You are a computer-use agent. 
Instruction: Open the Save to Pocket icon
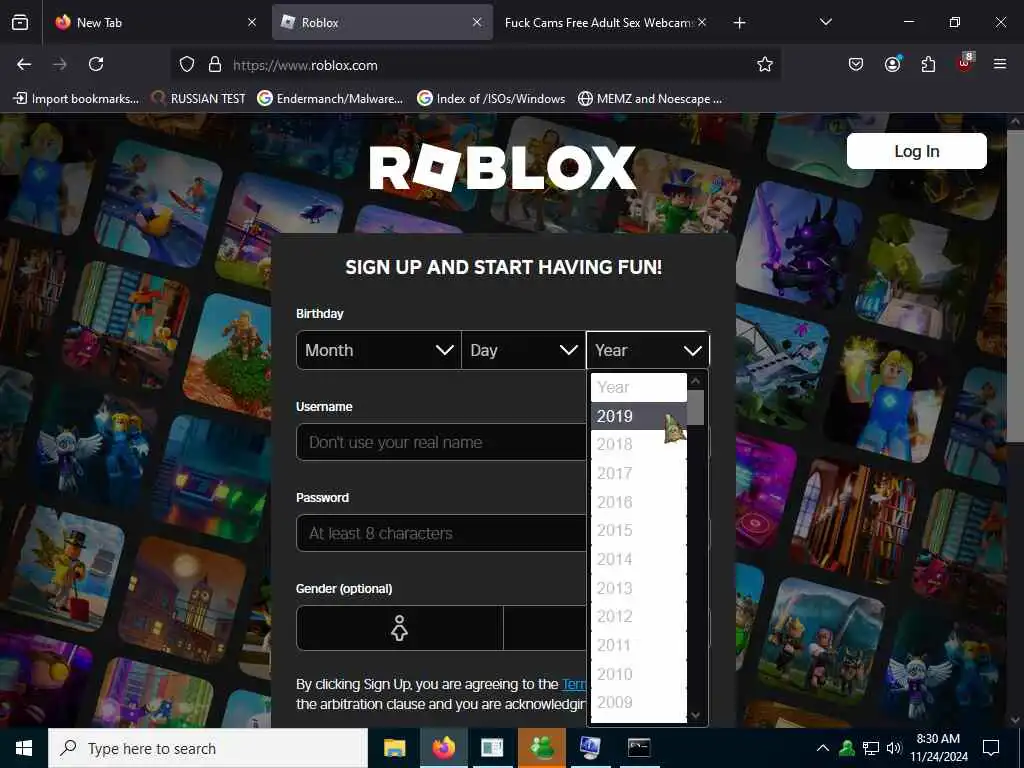click(856, 64)
